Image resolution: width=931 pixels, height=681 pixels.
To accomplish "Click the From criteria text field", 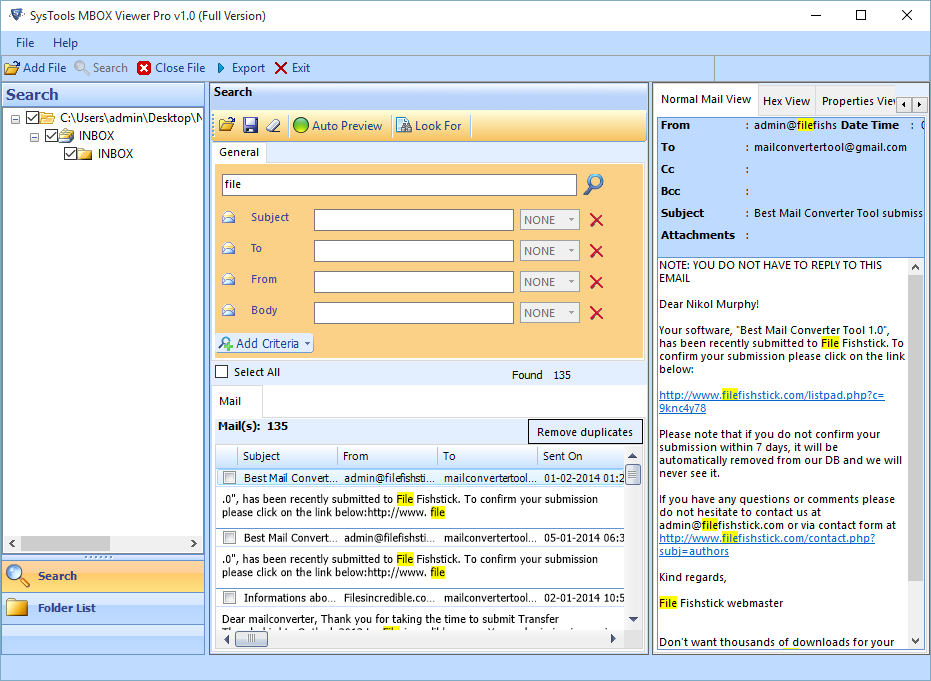I will coord(413,282).
